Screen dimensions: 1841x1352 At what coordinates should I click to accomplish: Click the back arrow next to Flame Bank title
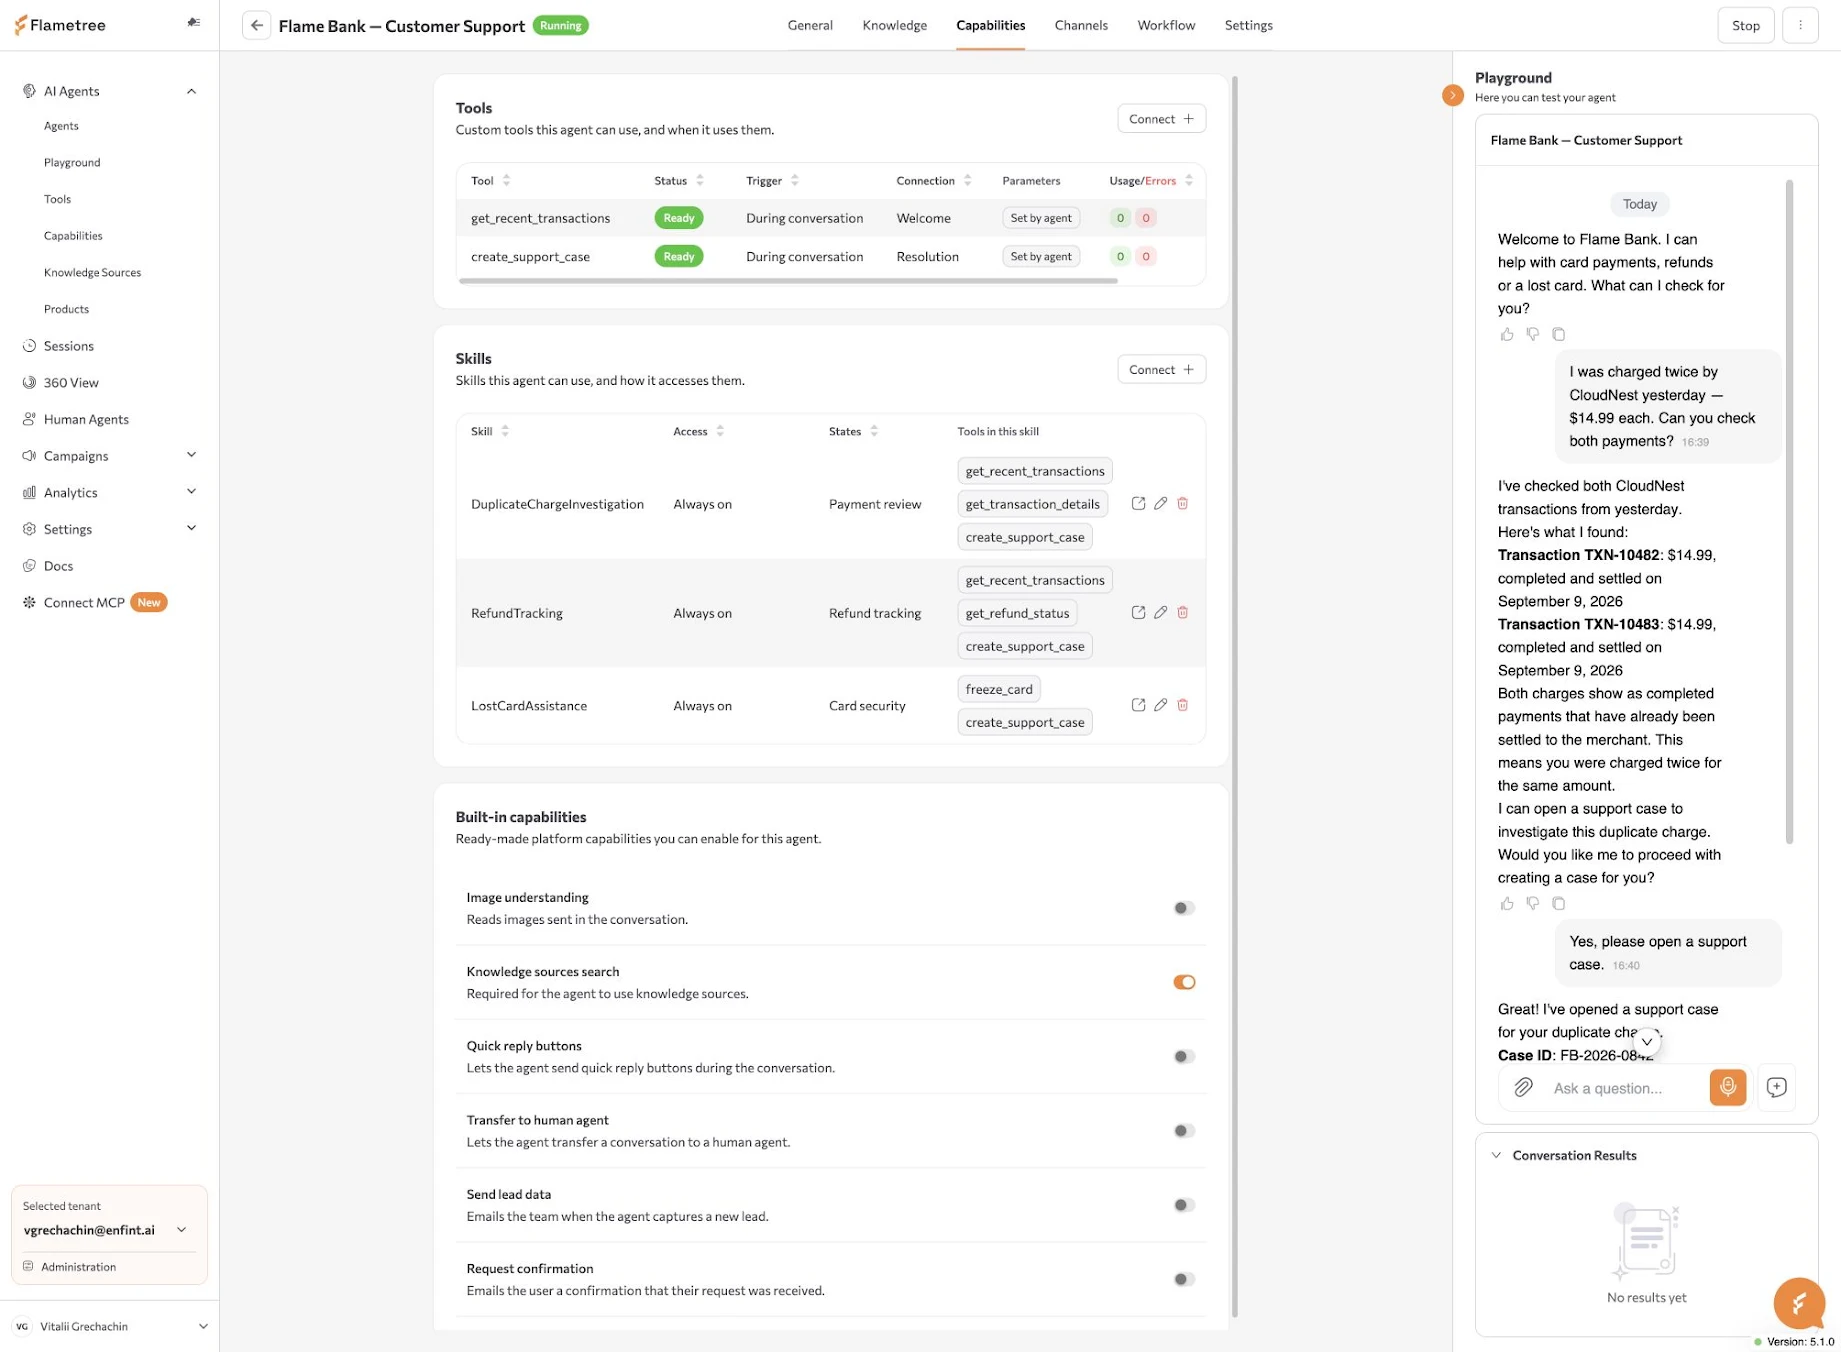point(257,25)
